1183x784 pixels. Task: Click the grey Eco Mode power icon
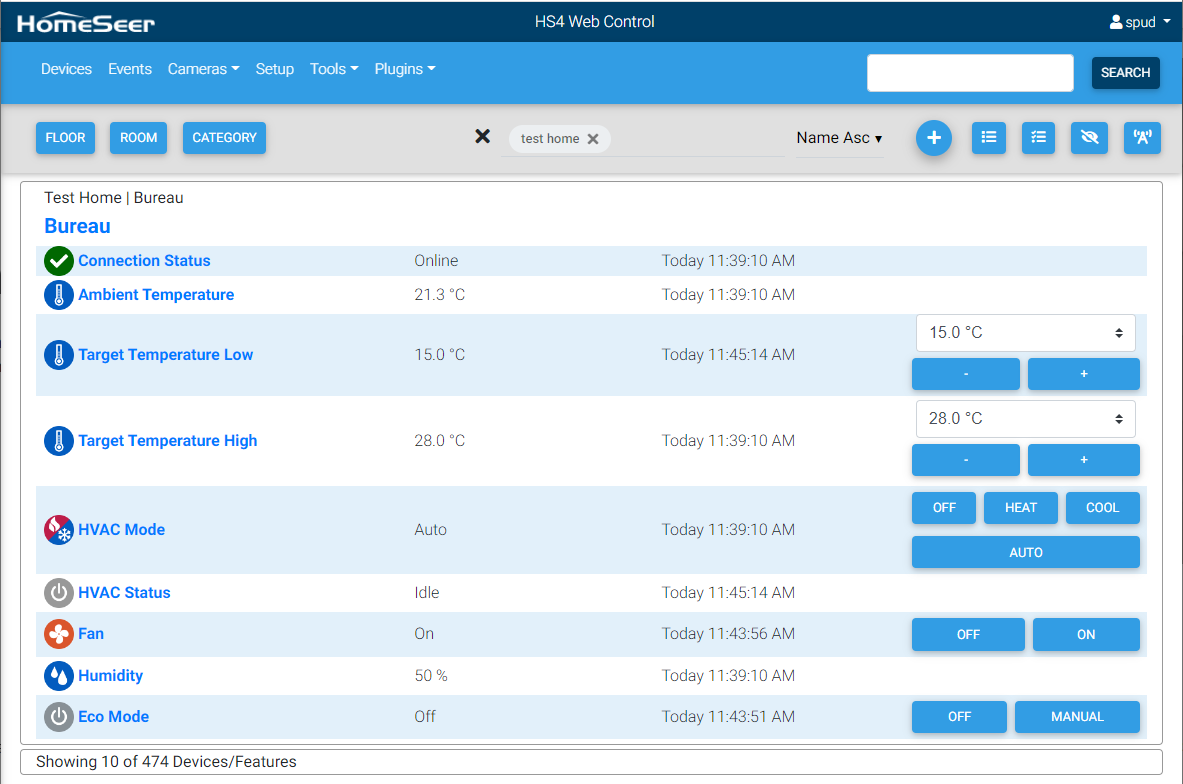[x=59, y=717]
